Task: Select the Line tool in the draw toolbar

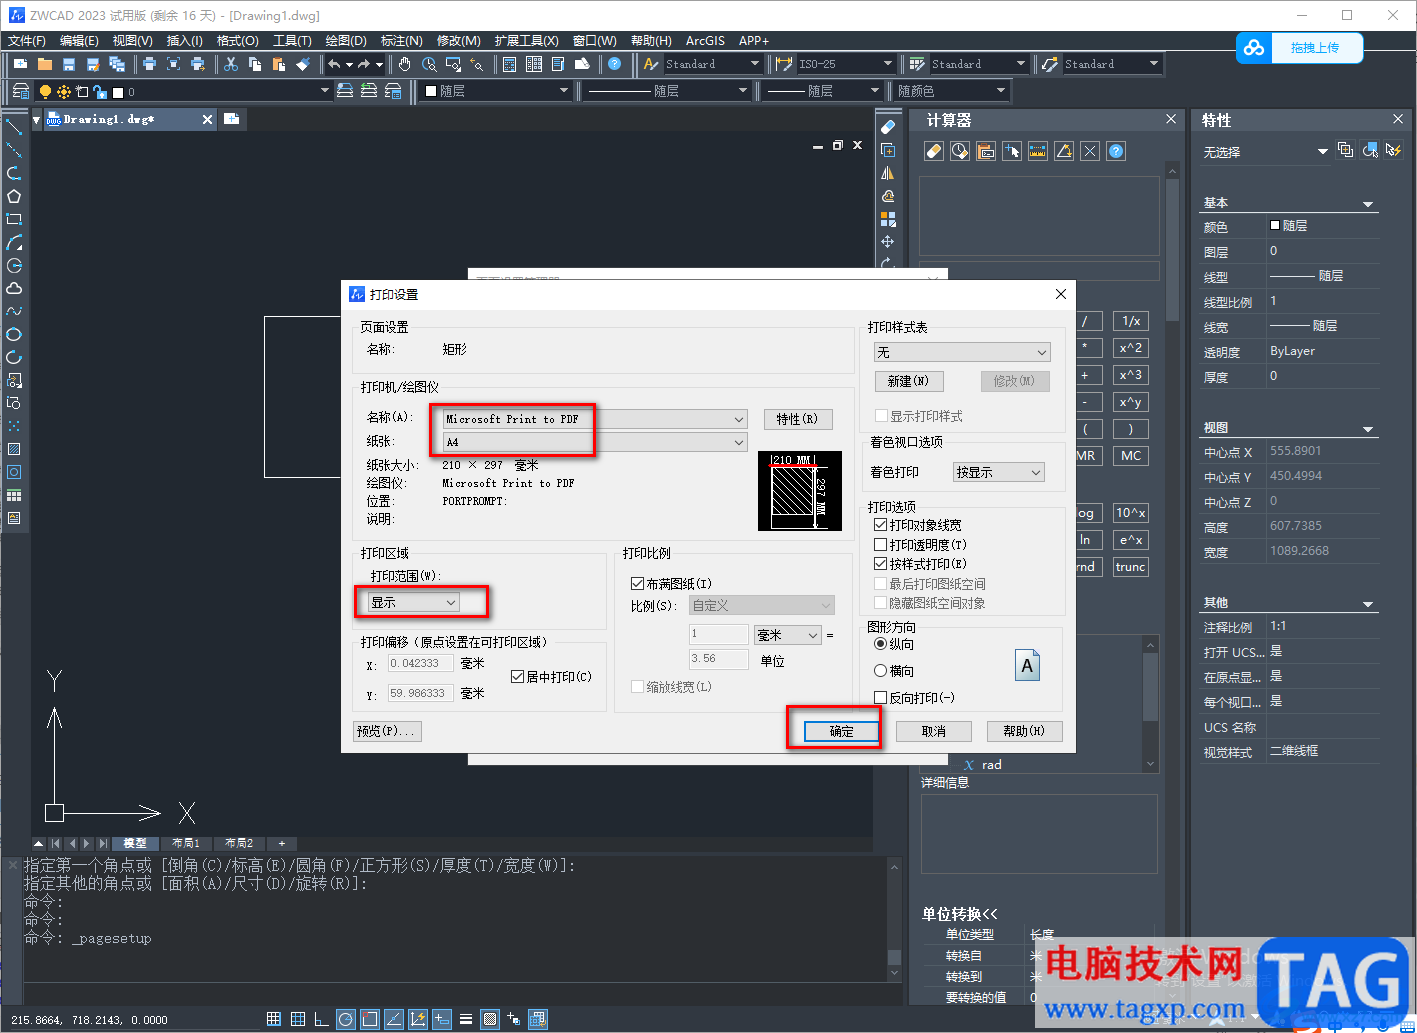Action: pos(14,127)
